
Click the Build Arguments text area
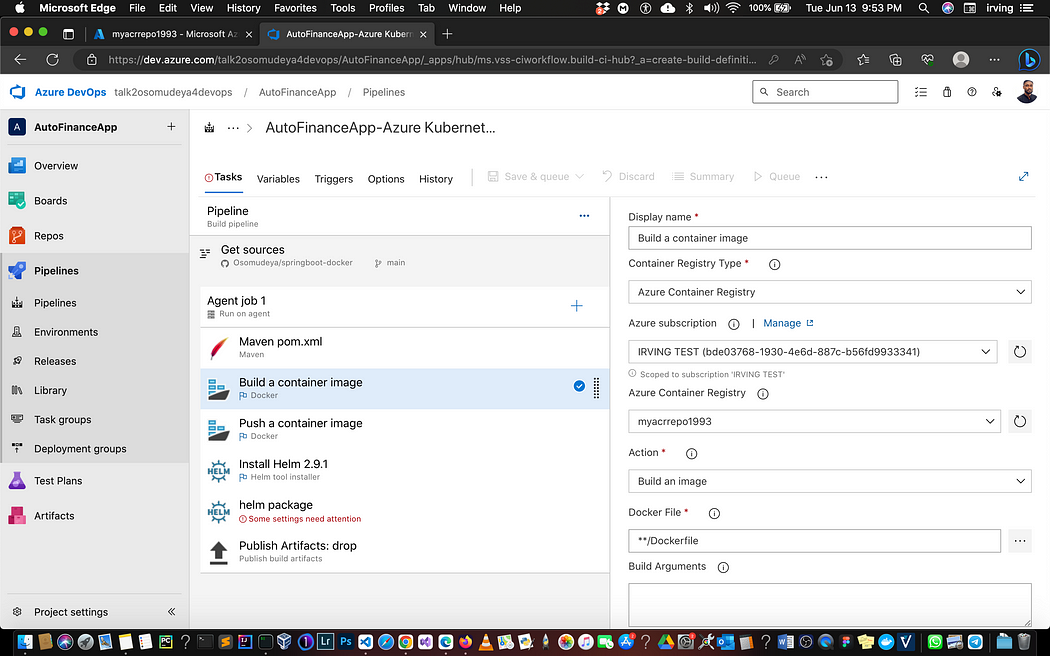click(x=830, y=605)
